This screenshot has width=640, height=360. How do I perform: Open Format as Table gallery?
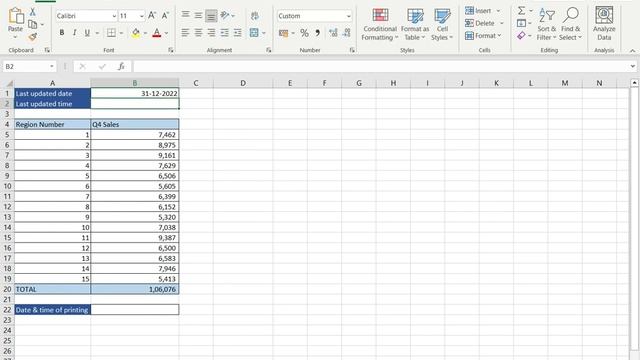click(415, 24)
